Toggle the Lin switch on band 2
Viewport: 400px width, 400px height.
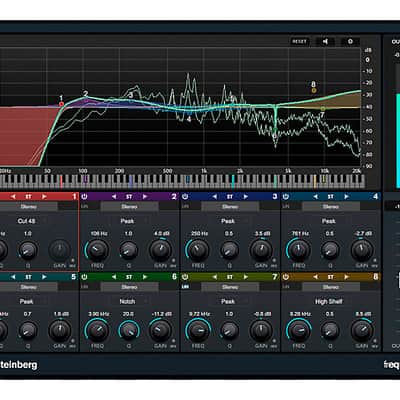coord(84,207)
